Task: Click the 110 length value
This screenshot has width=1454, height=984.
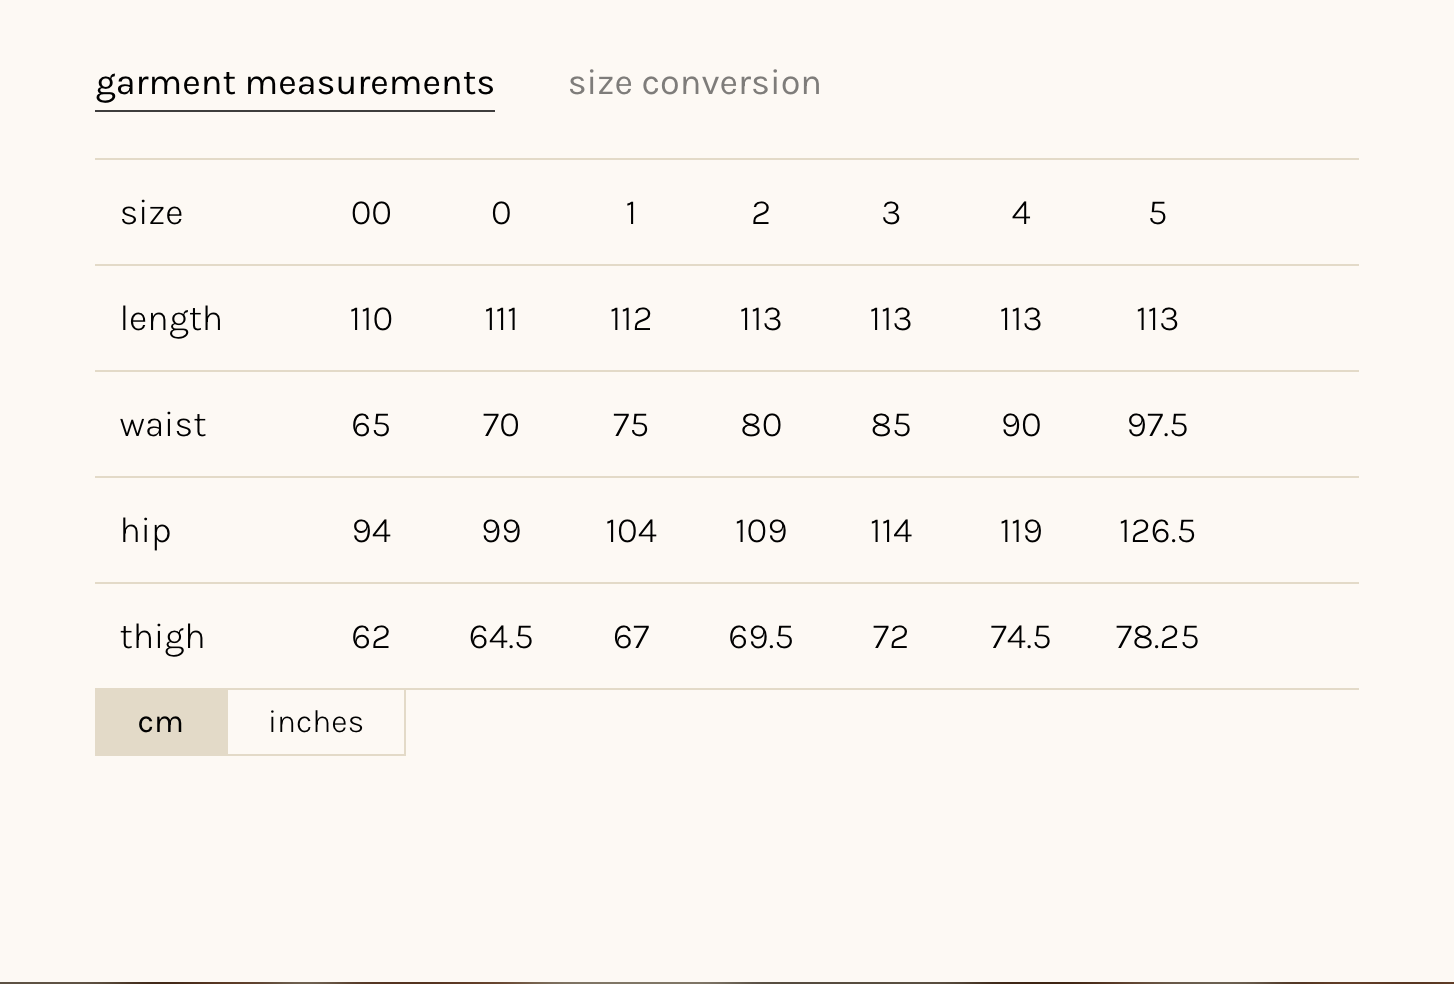Action: [371, 319]
